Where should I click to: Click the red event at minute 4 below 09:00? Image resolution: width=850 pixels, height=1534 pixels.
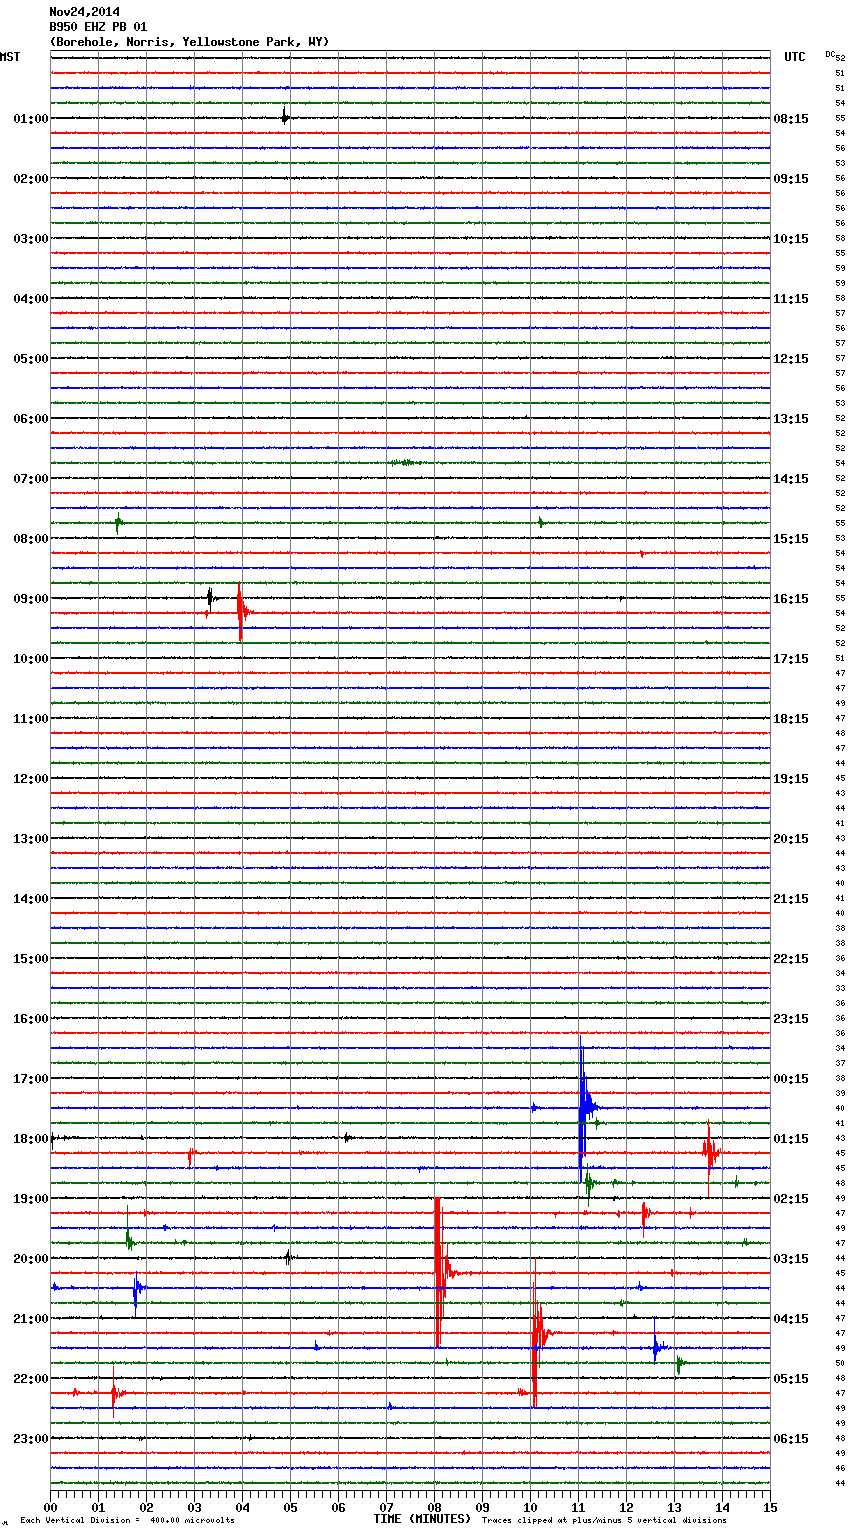(x=241, y=611)
